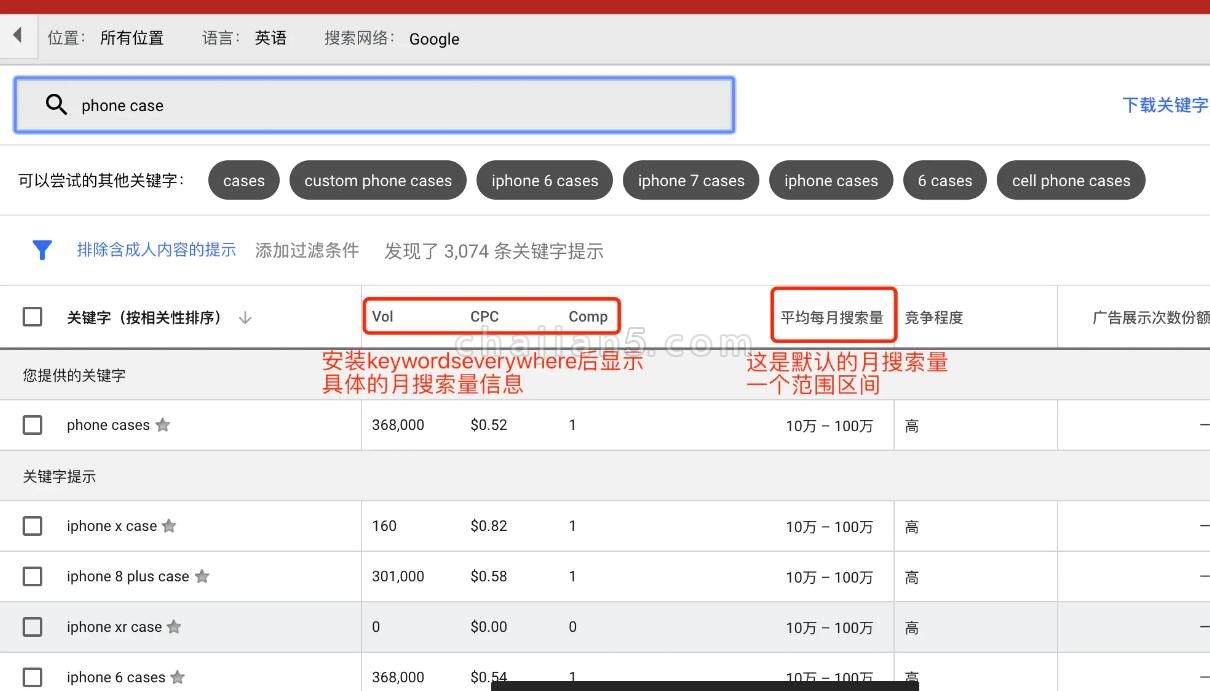Check the box for 'phone cases' row
This screenshot has width=1210, height=691.
pyautogui.click(x=33, y=425)
